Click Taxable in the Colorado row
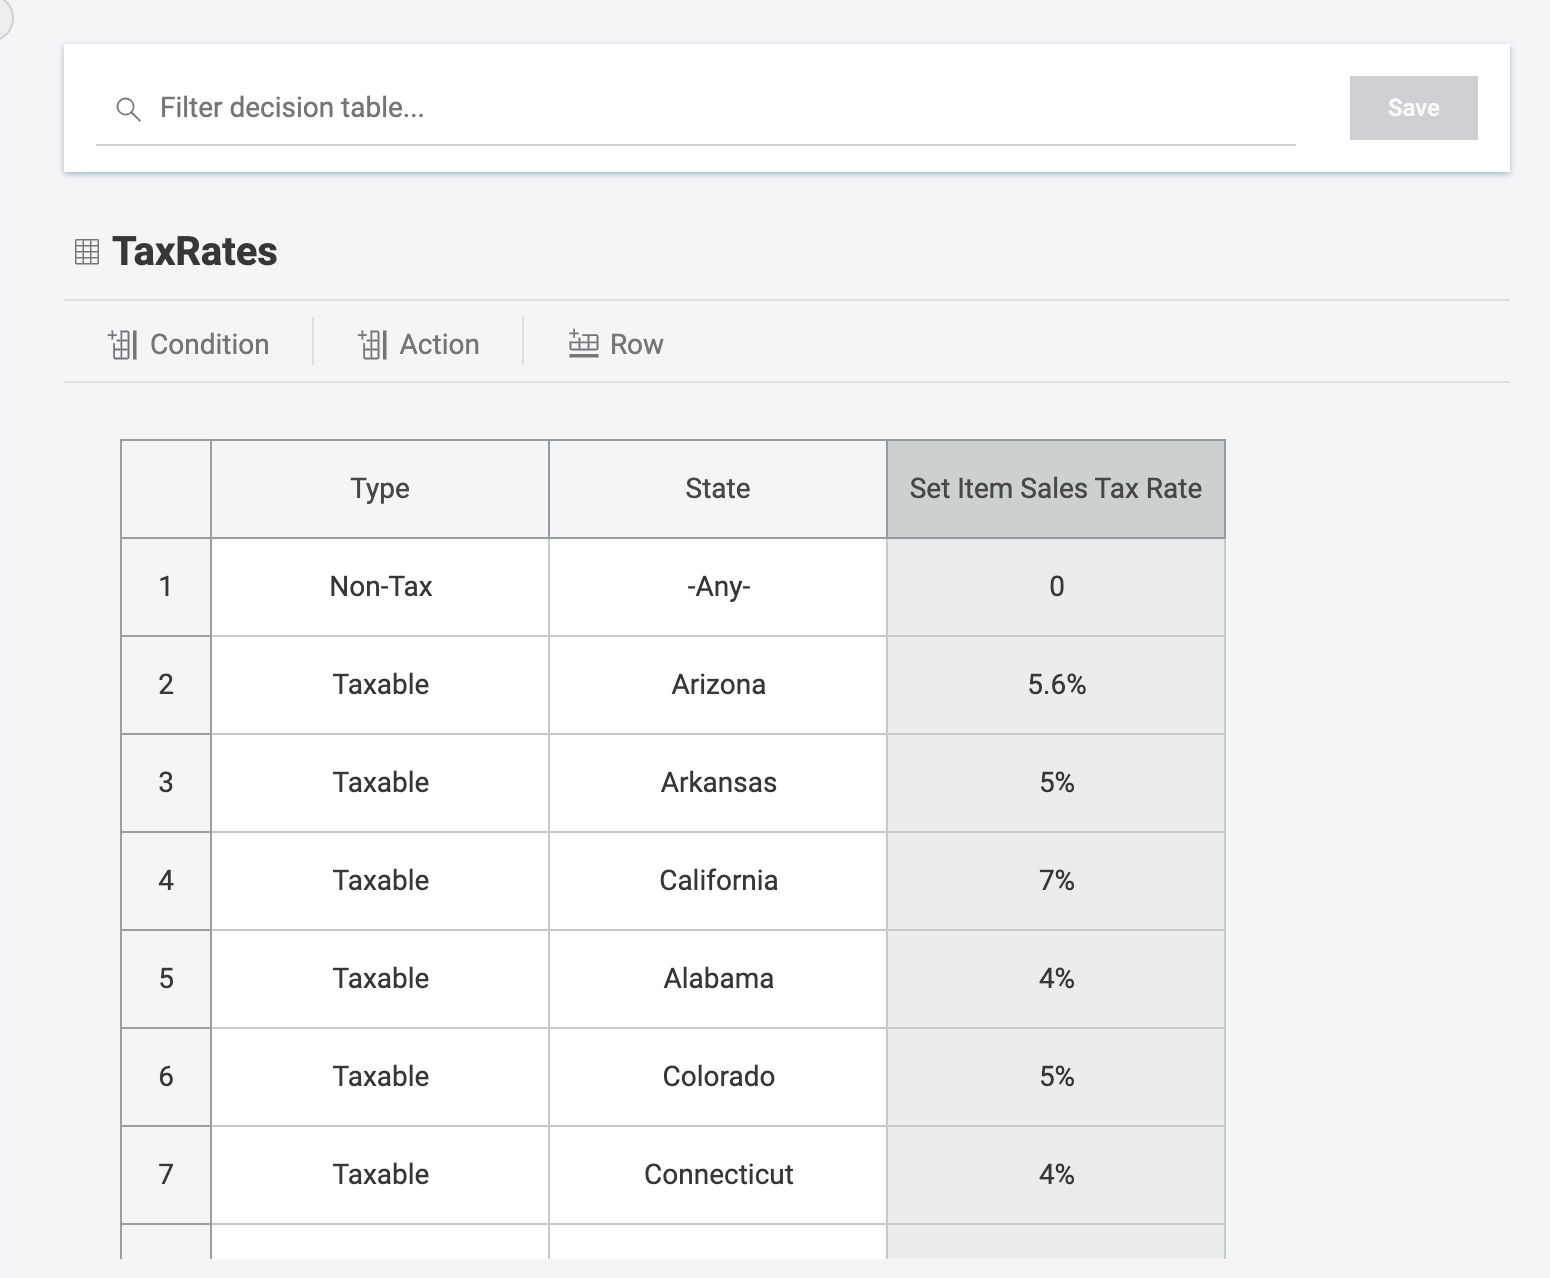This screenshot has width=1550, height=1278. point(380,1077)
